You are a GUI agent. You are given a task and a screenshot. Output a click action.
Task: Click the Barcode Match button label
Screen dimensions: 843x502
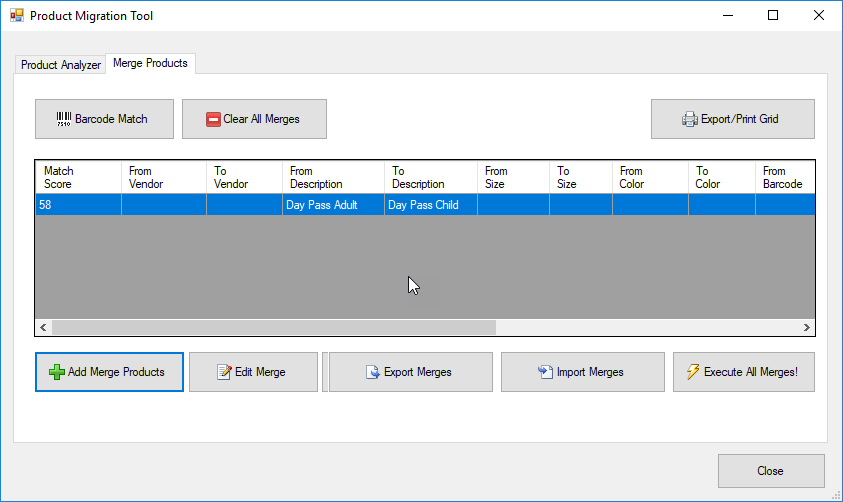(111, 119)
